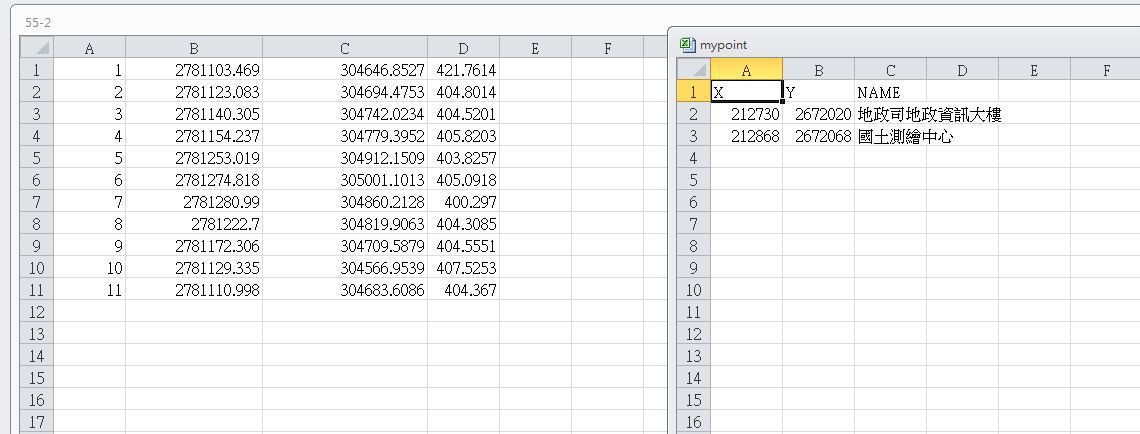The height and width of the screenshot is (434, 1140).
Task: Click cell containing 212868
Action: coord(747,137)
